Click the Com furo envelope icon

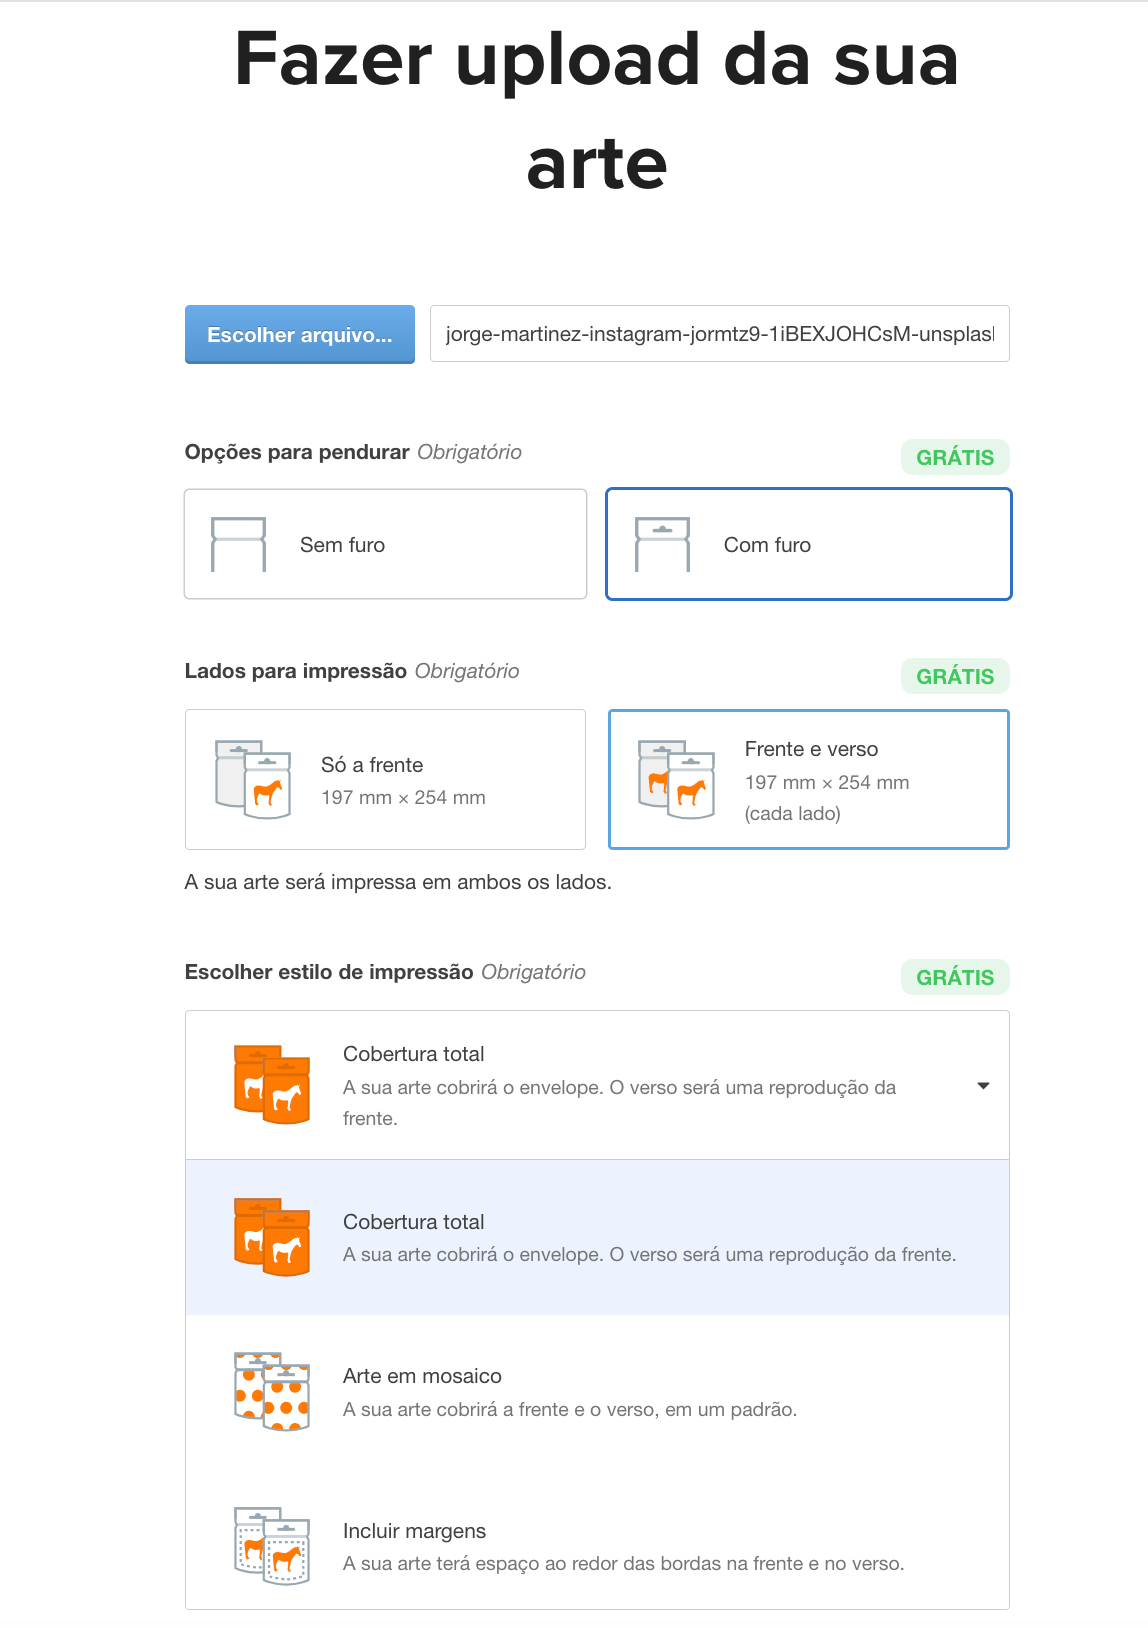(x=662, y=544)
